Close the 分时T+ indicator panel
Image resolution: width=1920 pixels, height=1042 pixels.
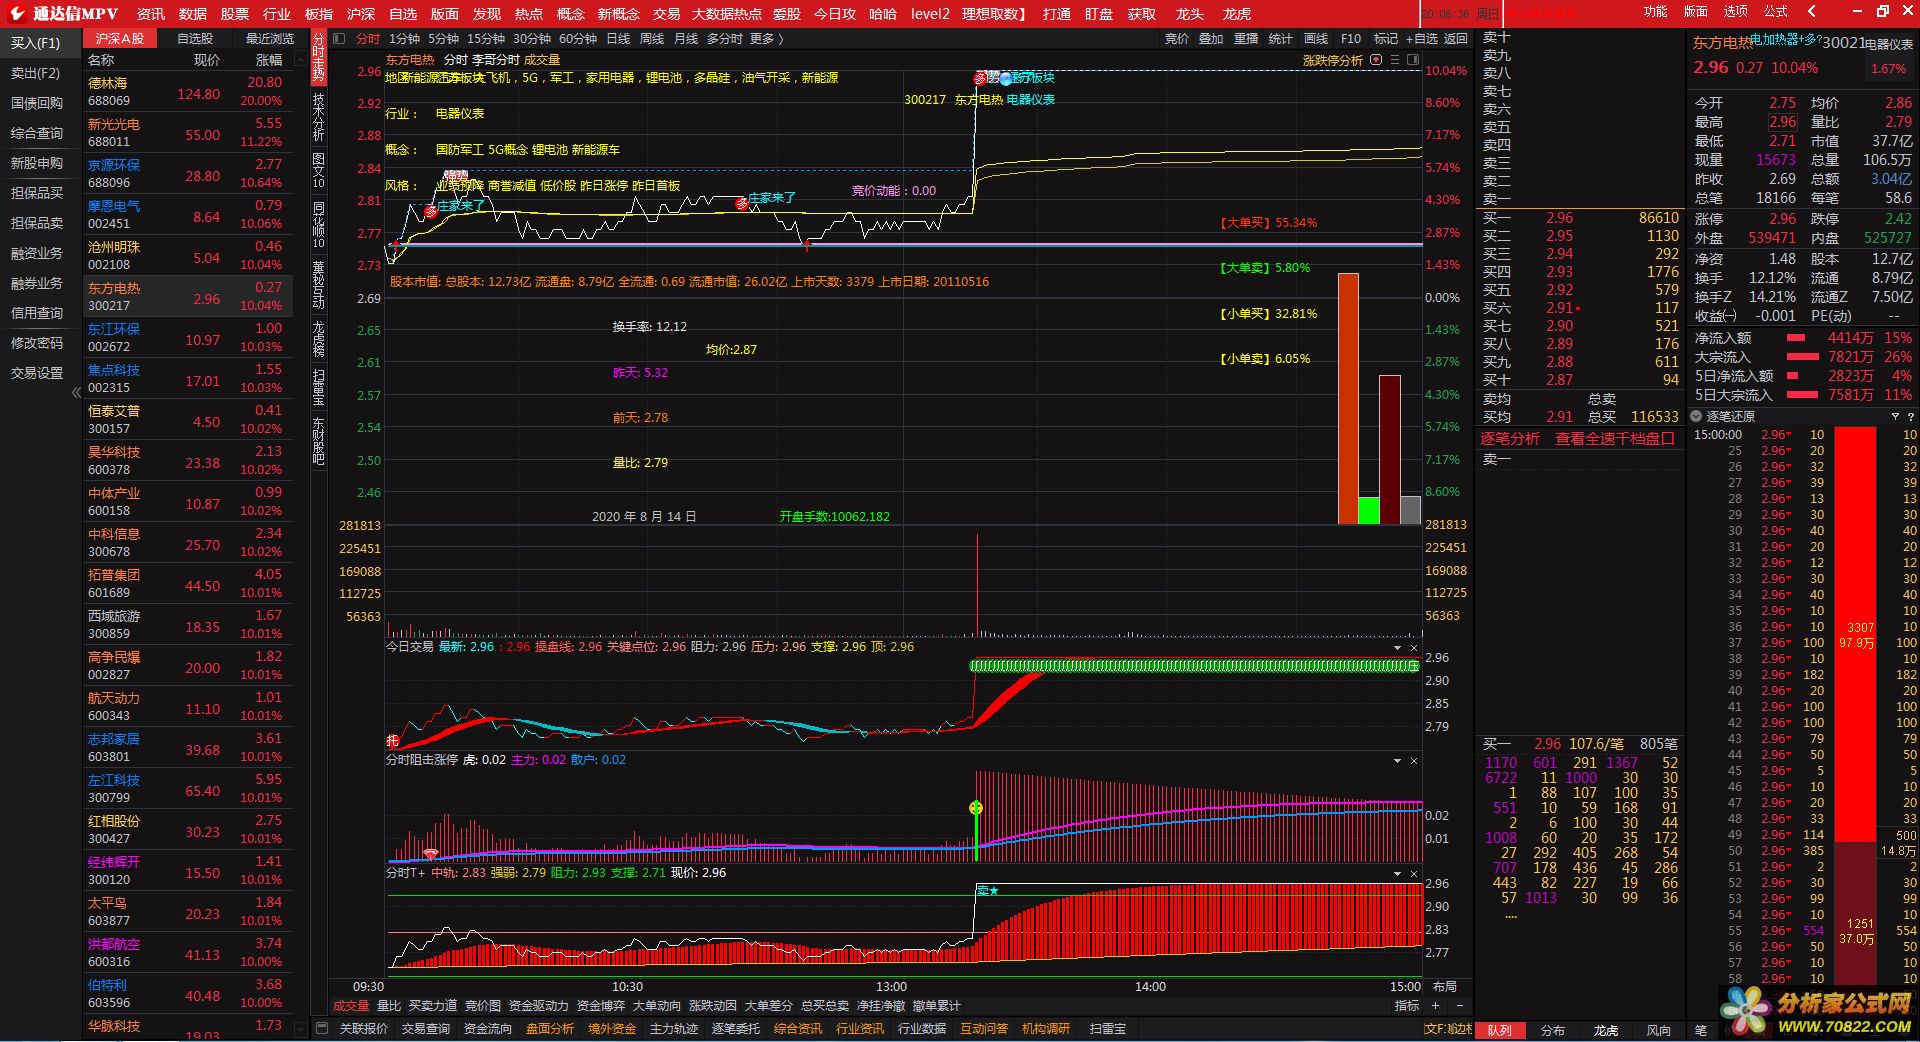click(1414, 874)
